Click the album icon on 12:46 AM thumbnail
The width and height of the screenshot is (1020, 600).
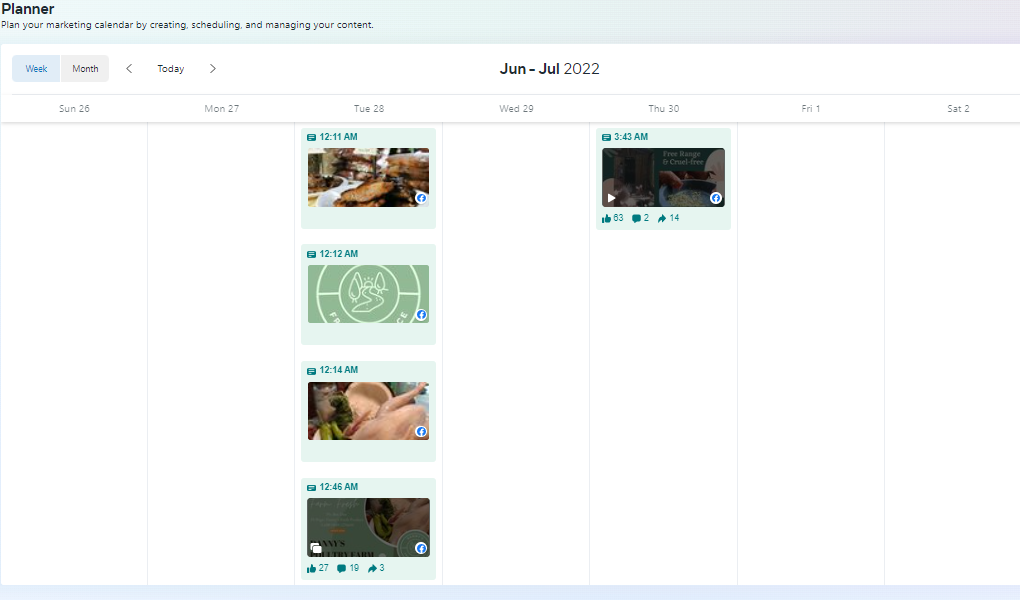[316, 548]
